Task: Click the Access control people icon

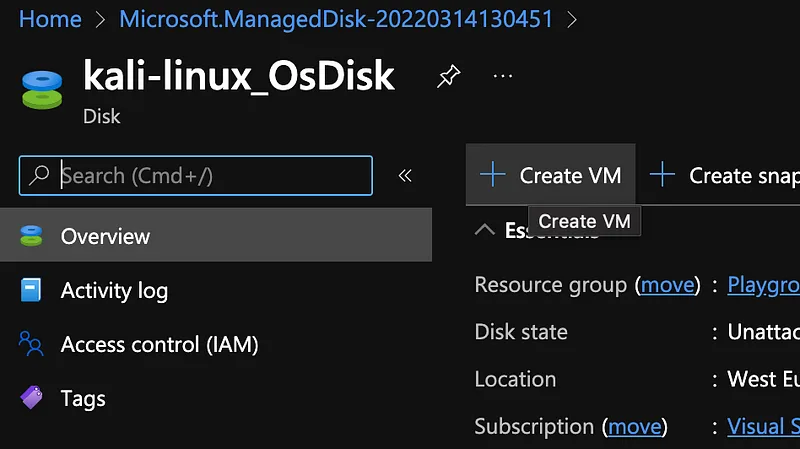Action: tap(31, 344)
